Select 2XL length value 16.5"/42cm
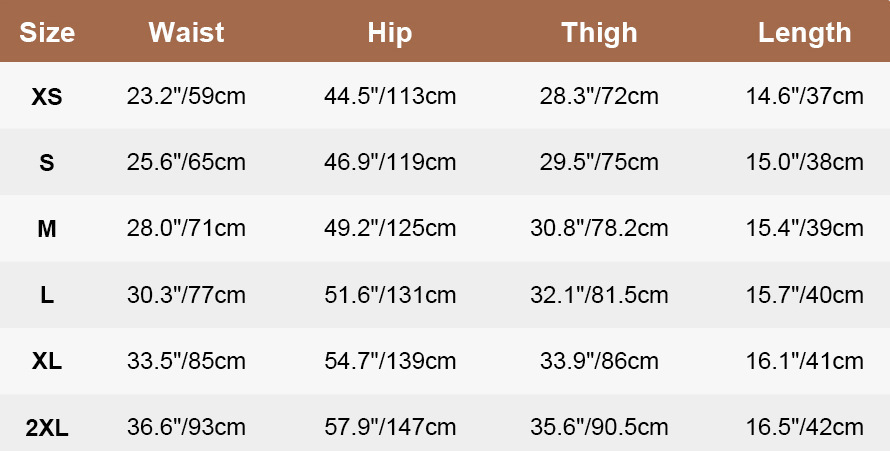Image resolution: width=890 pixels, height=451 pixels. coord(804,427)
